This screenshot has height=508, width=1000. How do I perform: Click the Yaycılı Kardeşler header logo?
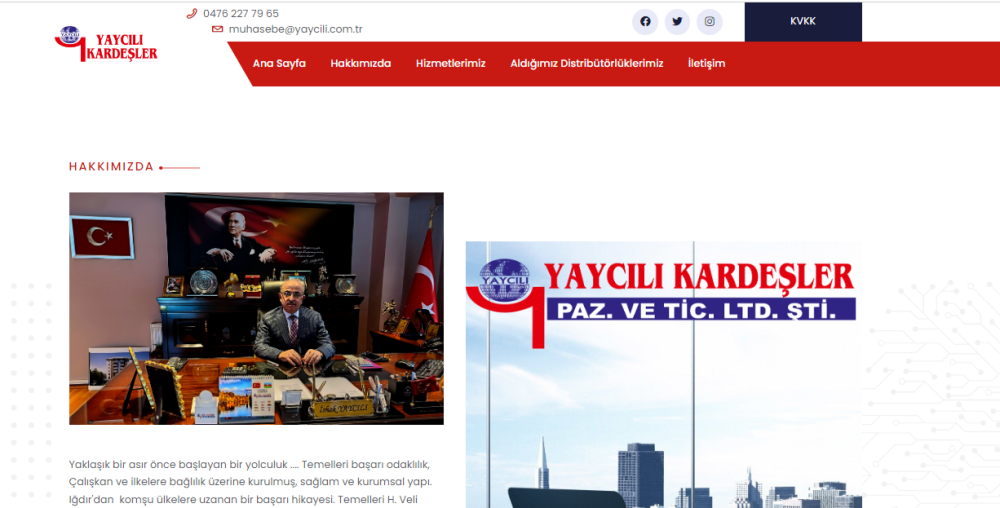click(x=106, y=45)
